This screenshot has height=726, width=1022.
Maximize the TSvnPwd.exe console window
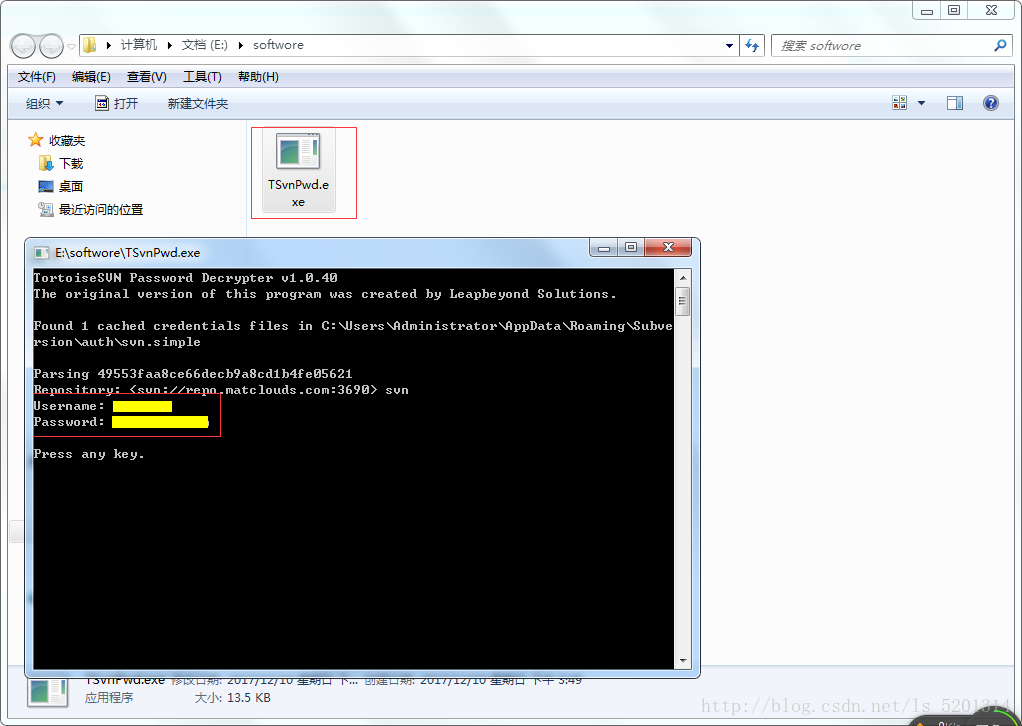[631, 248]
